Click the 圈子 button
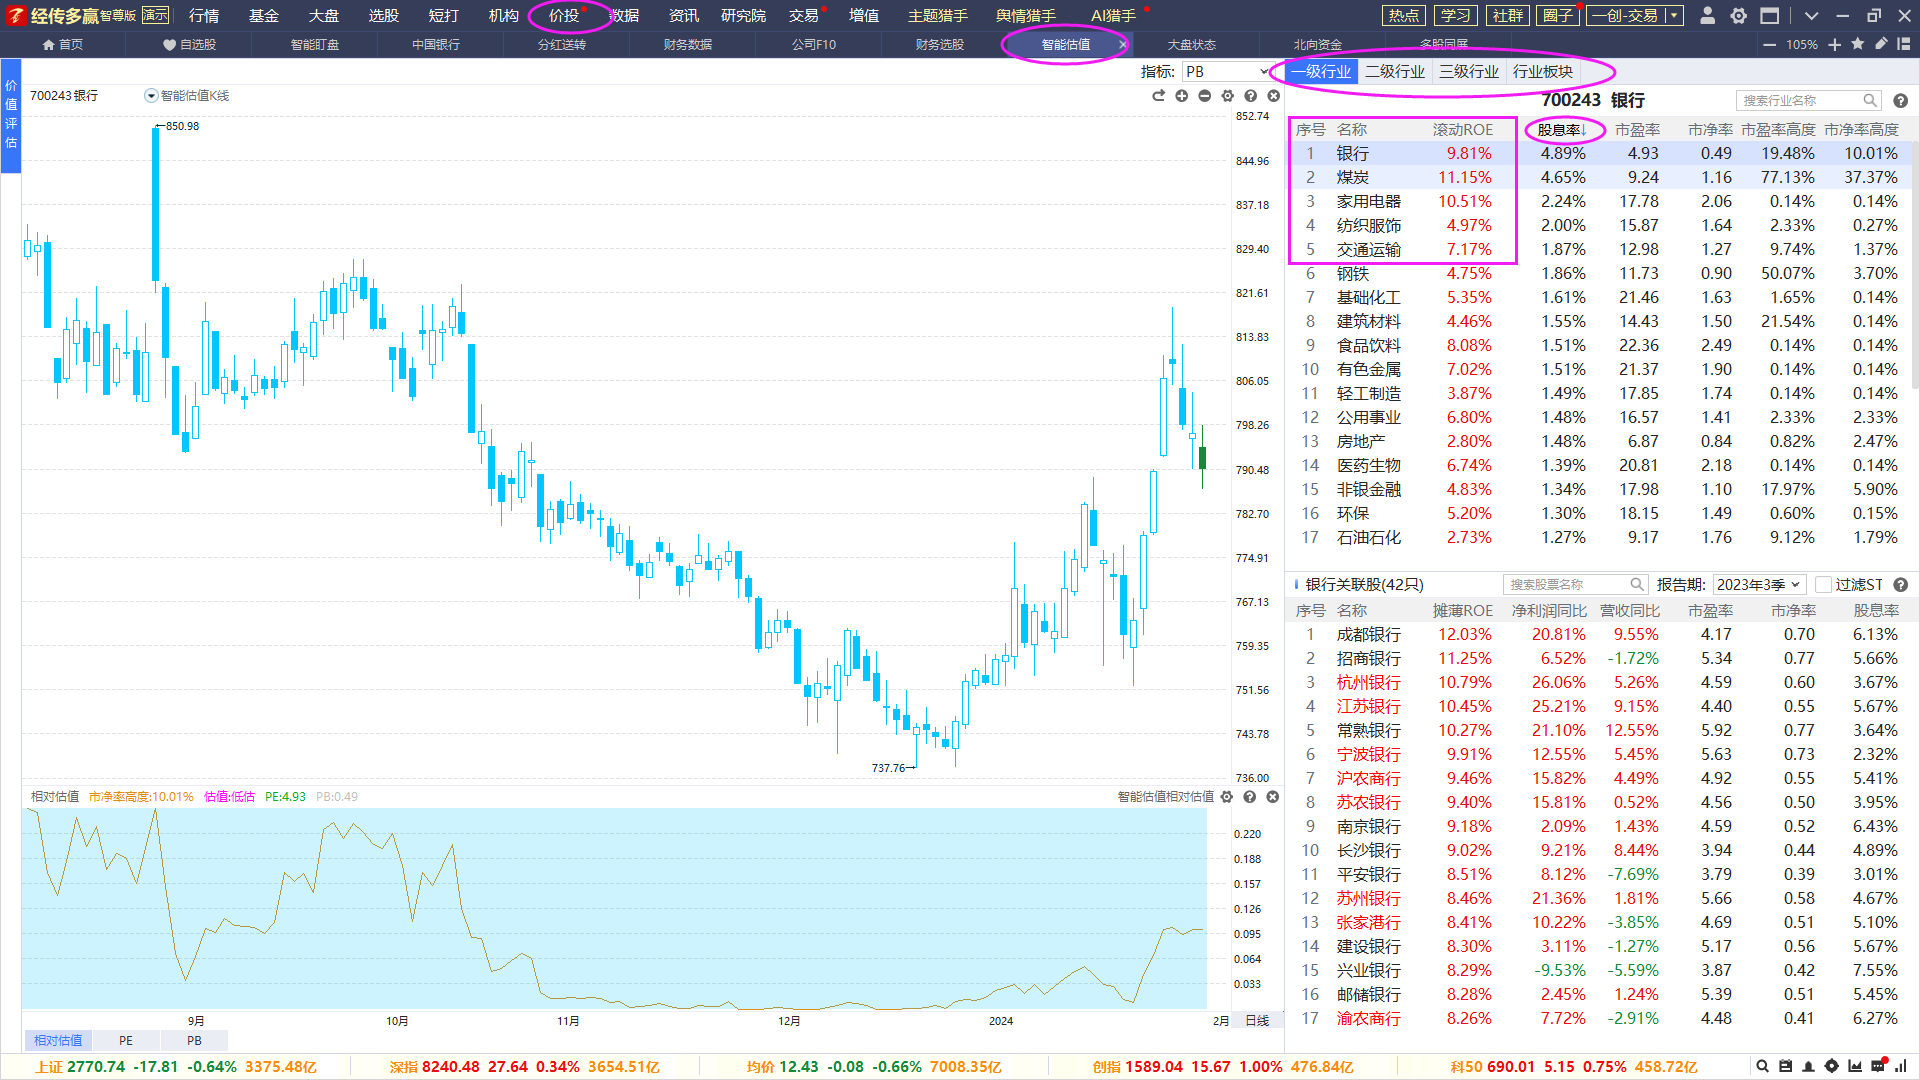 (x=1558, y=15)
